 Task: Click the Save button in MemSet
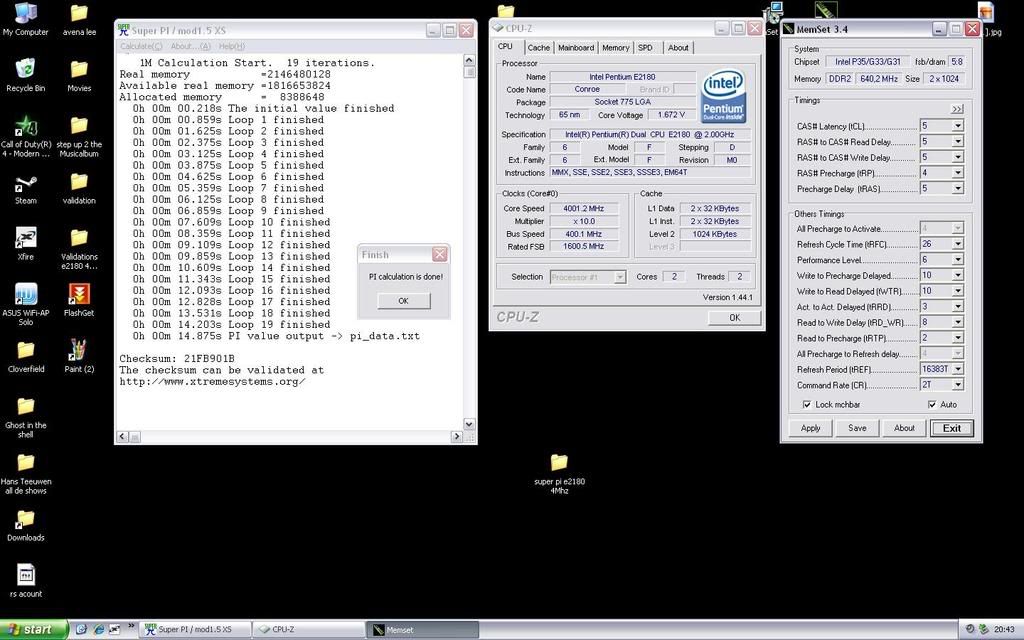coord(857,428)
